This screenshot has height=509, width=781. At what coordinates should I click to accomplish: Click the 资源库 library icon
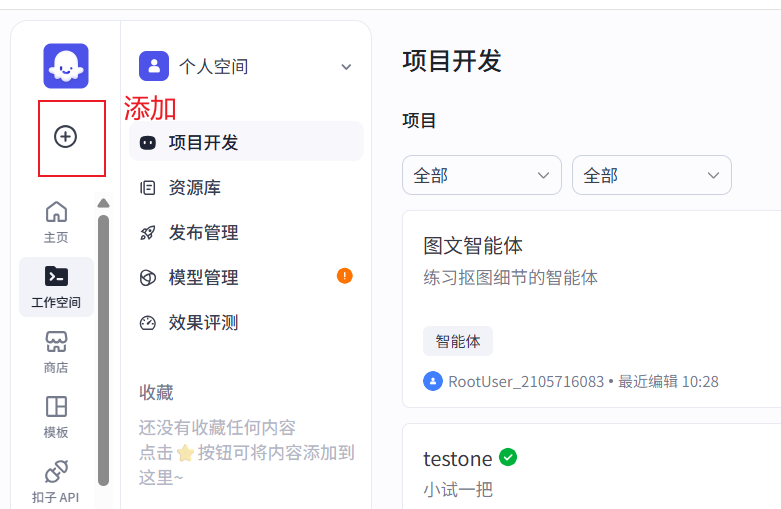147,188
